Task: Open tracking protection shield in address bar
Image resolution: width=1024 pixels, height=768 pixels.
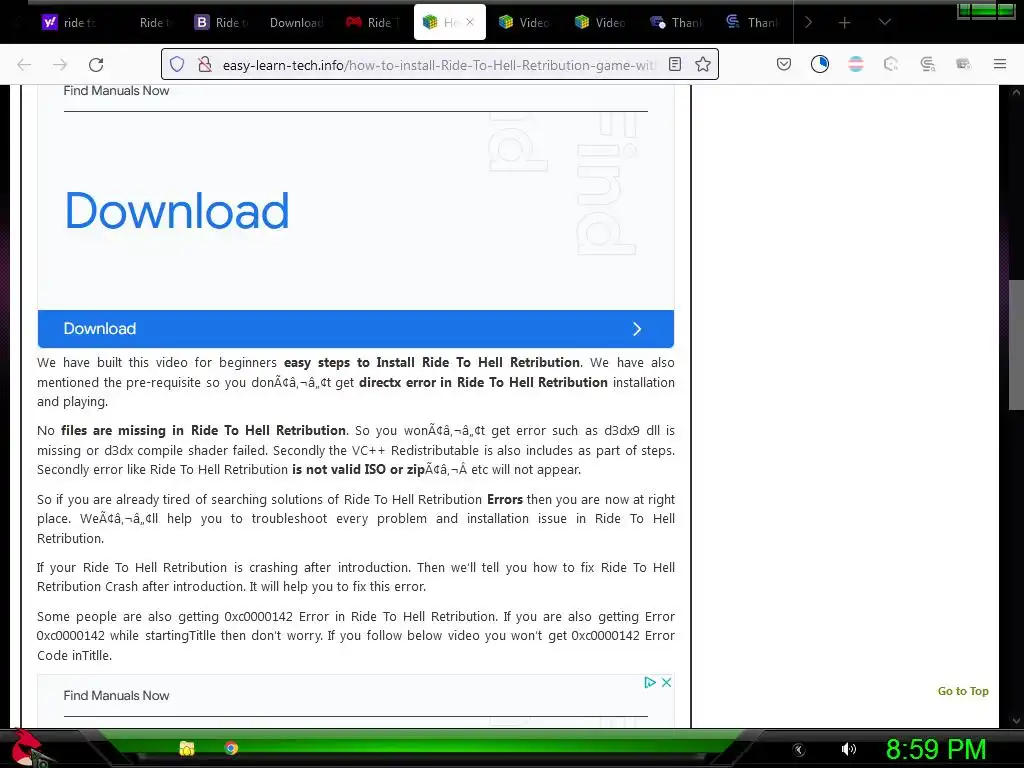Action: [177, 64]
